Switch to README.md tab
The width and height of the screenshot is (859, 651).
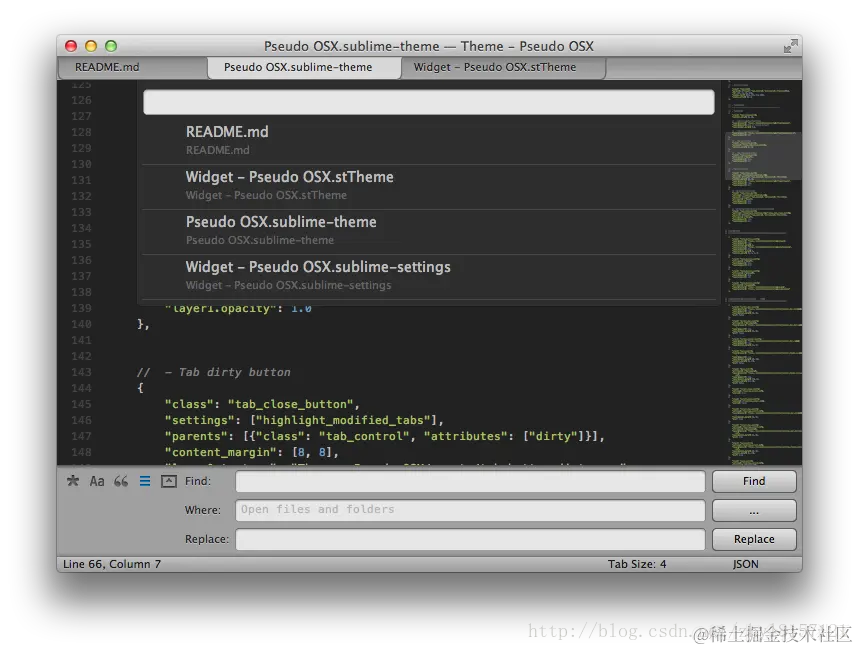pyautogui.click(x=133, y=67)
